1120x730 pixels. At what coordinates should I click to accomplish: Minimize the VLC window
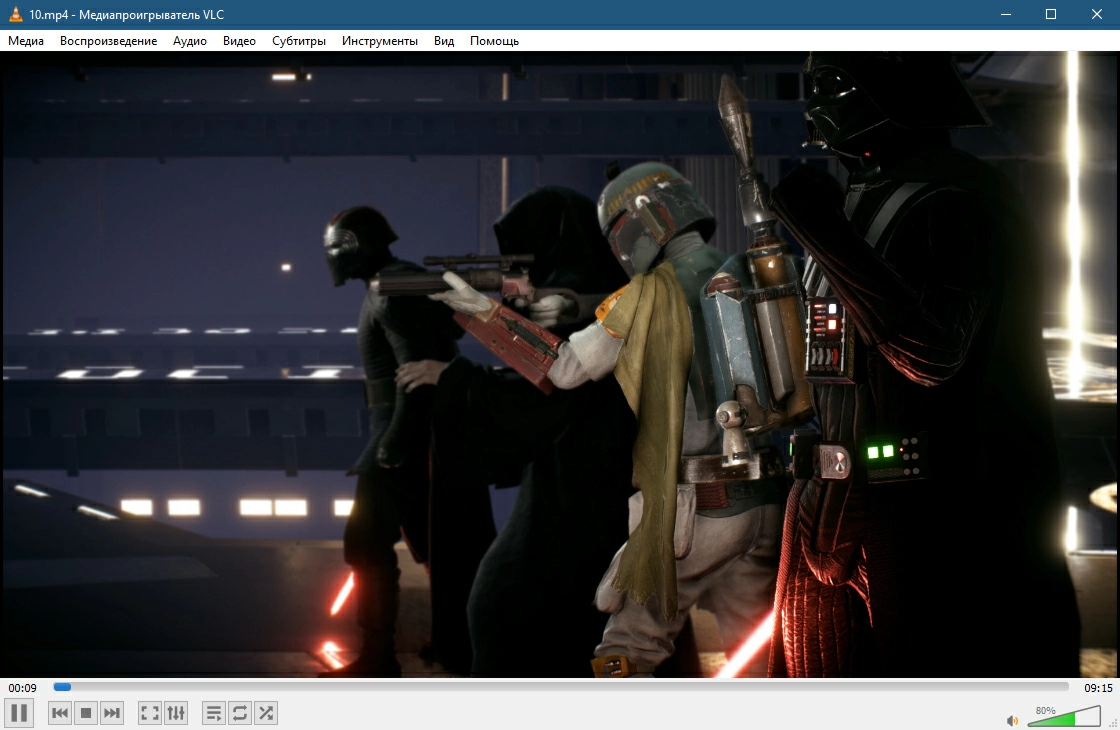tap(1006, 14)
